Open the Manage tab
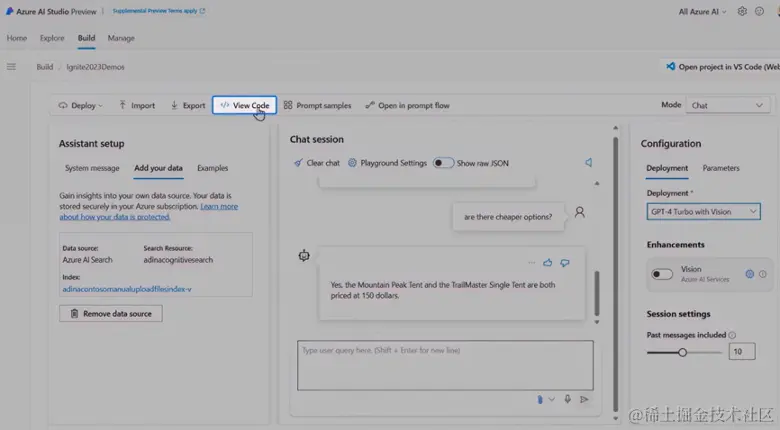This screenshot has width=780, height=430. [x=121, y=38]
